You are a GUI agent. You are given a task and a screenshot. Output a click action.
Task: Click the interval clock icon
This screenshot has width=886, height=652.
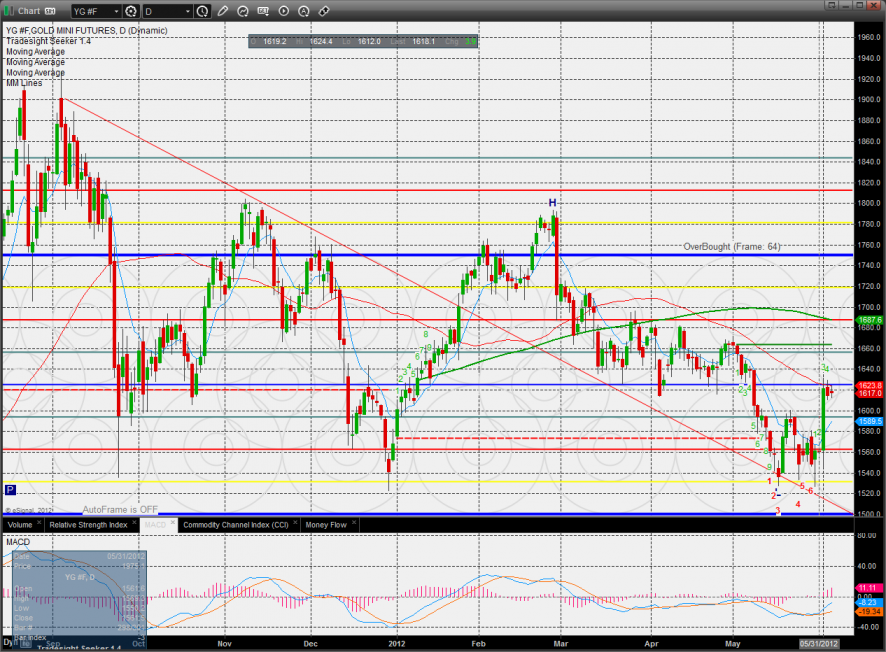203,11
